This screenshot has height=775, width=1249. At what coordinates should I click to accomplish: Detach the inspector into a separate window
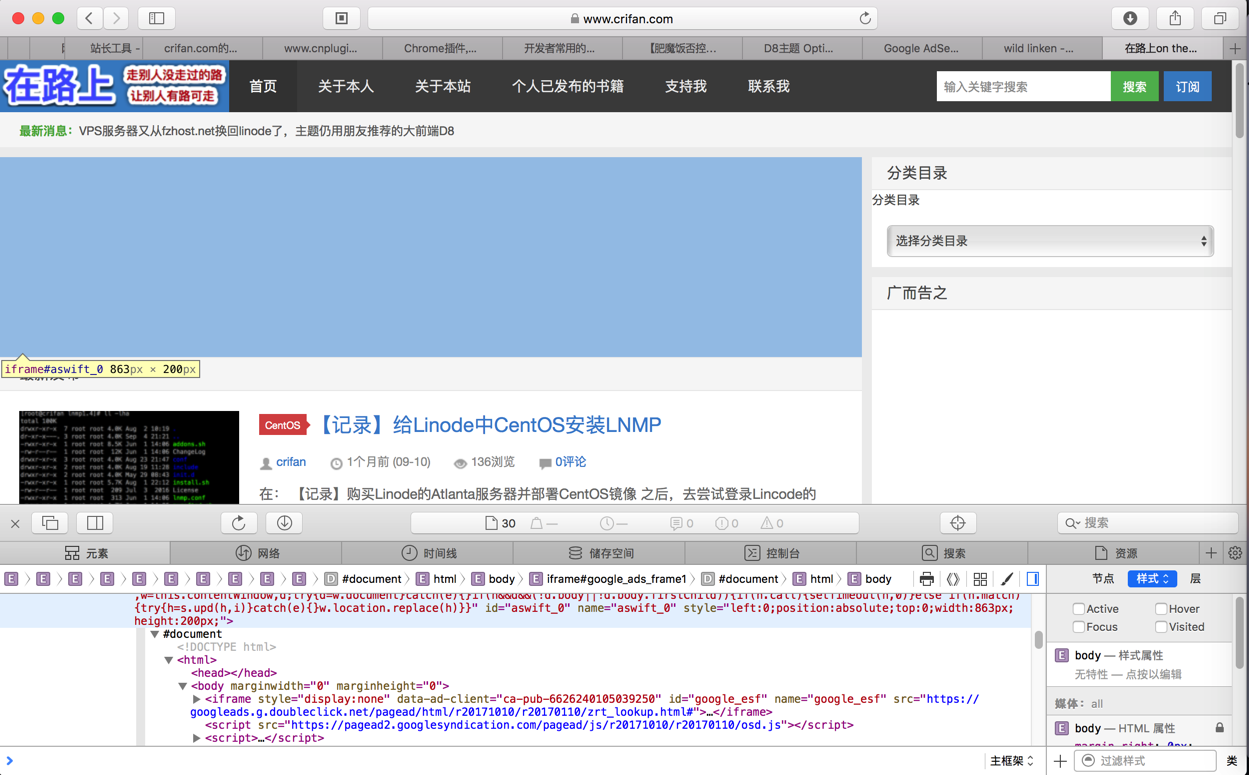[x=50, y=523]
